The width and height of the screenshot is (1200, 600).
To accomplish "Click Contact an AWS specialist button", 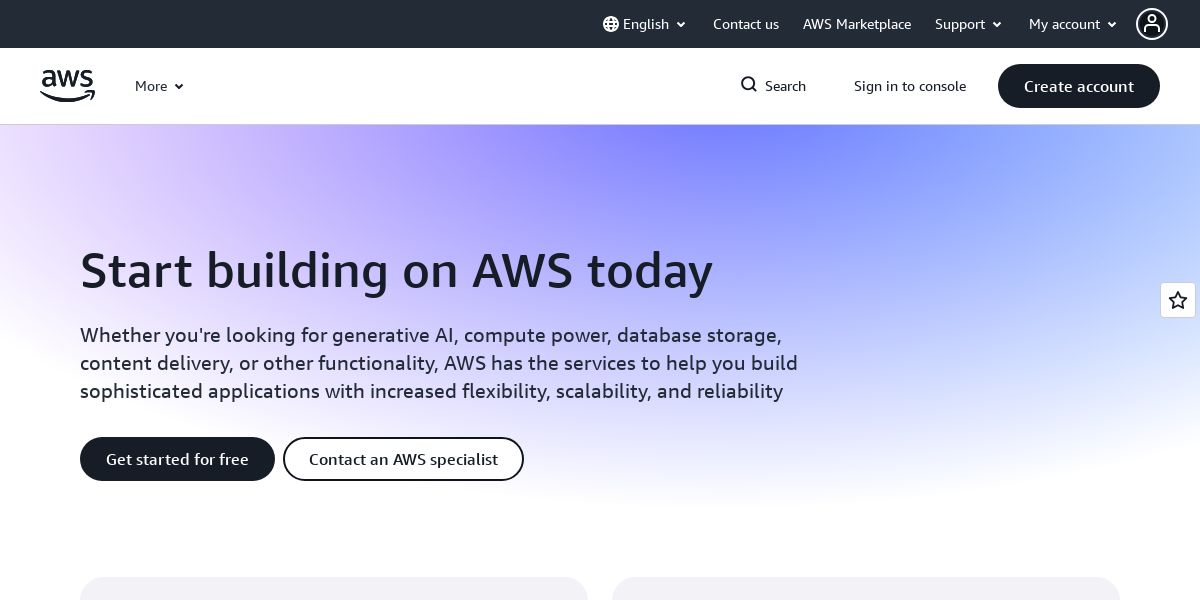I will pos(403,459).
